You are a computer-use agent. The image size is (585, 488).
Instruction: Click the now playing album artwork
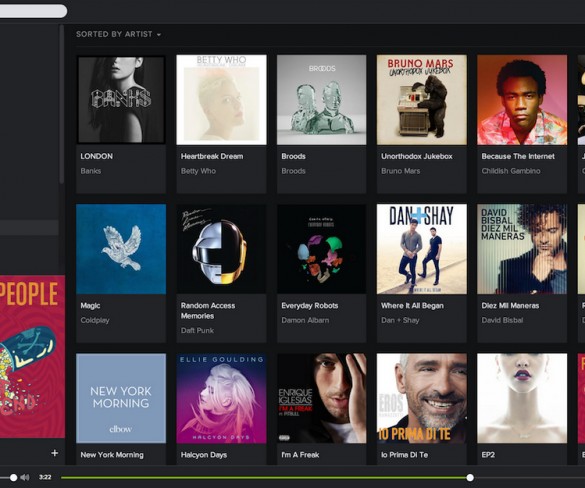pos(32,357)
